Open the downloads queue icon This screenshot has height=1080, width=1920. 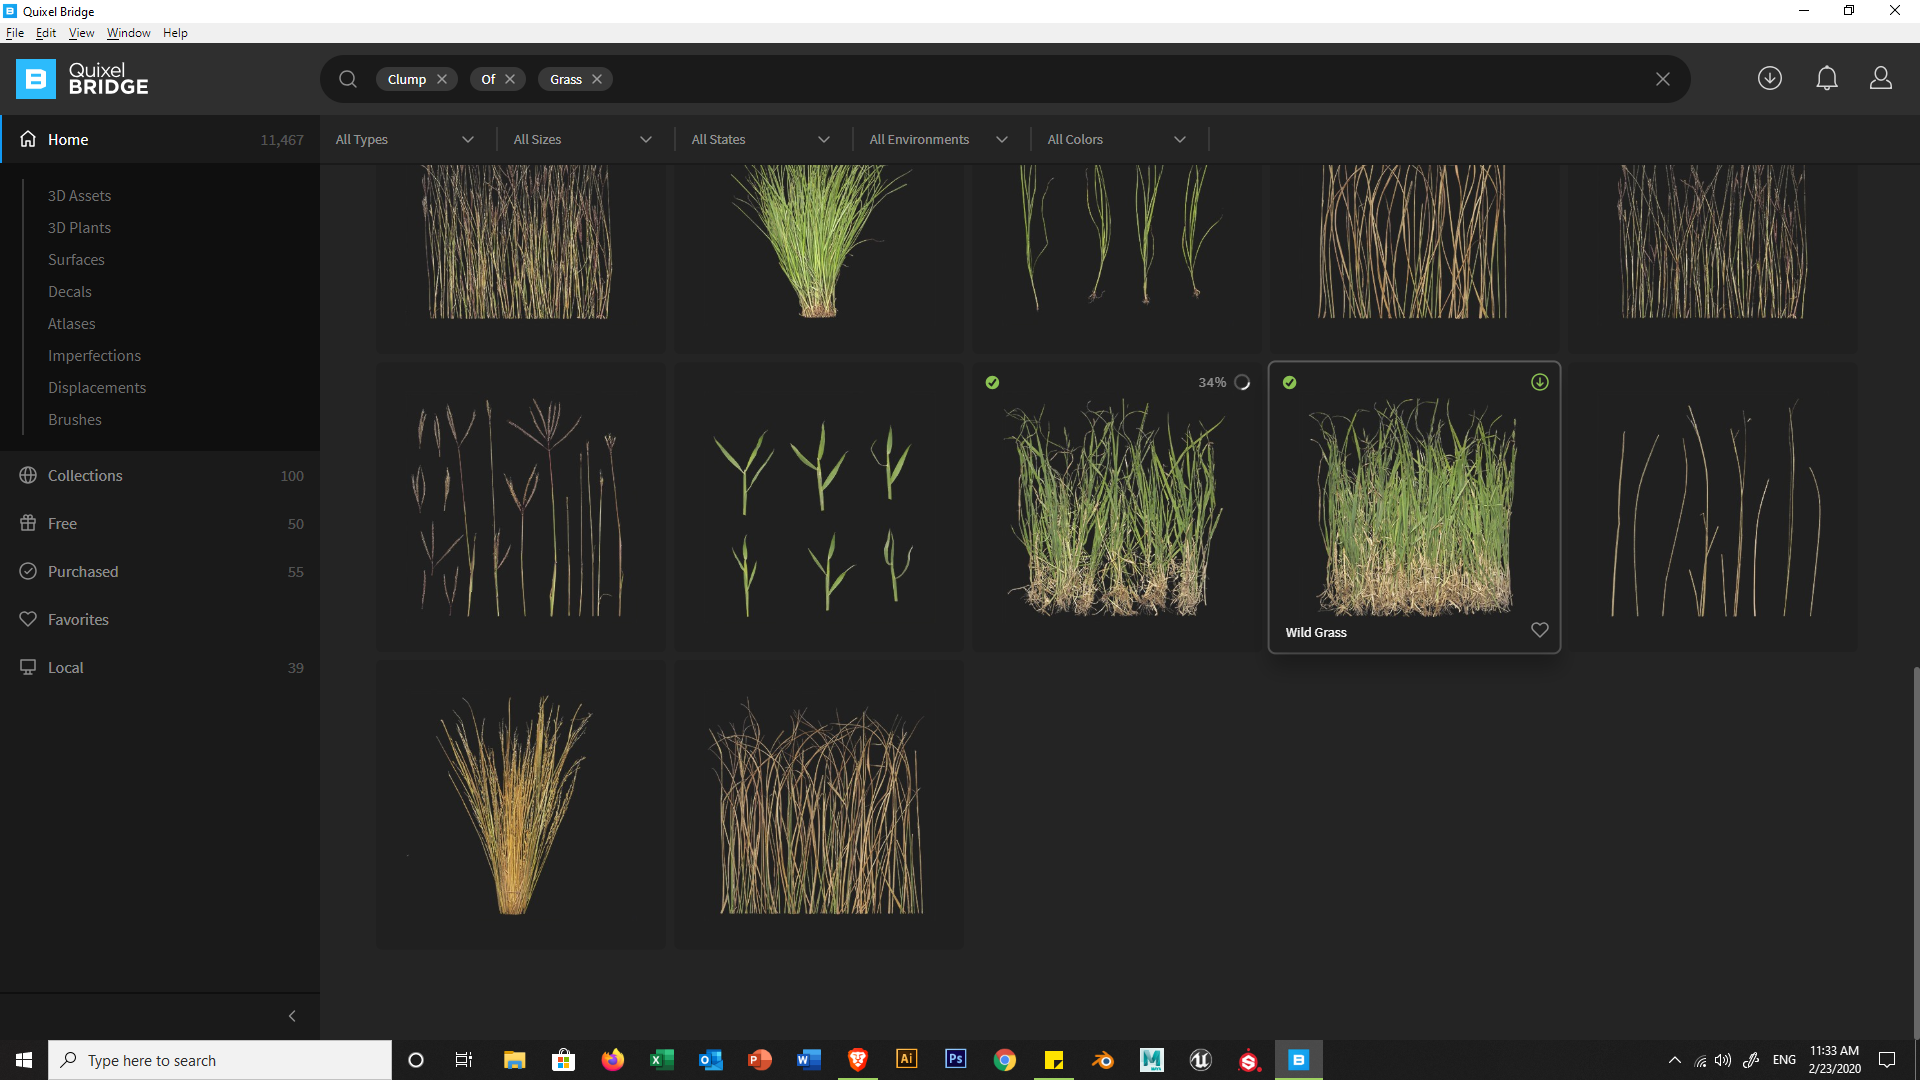coord(1769,78)
